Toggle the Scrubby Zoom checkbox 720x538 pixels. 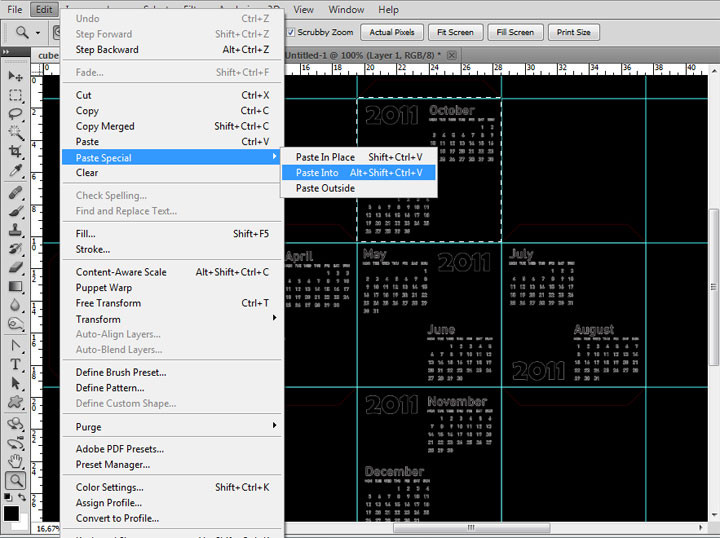pyautogui.click(x=292, y=32)
